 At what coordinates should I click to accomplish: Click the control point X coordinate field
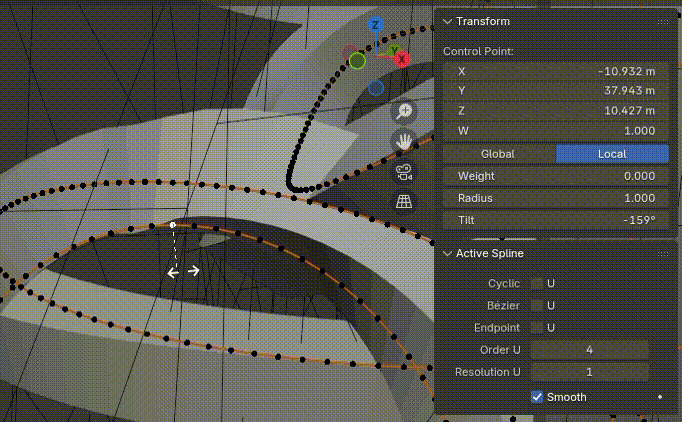tap(555, 71)
